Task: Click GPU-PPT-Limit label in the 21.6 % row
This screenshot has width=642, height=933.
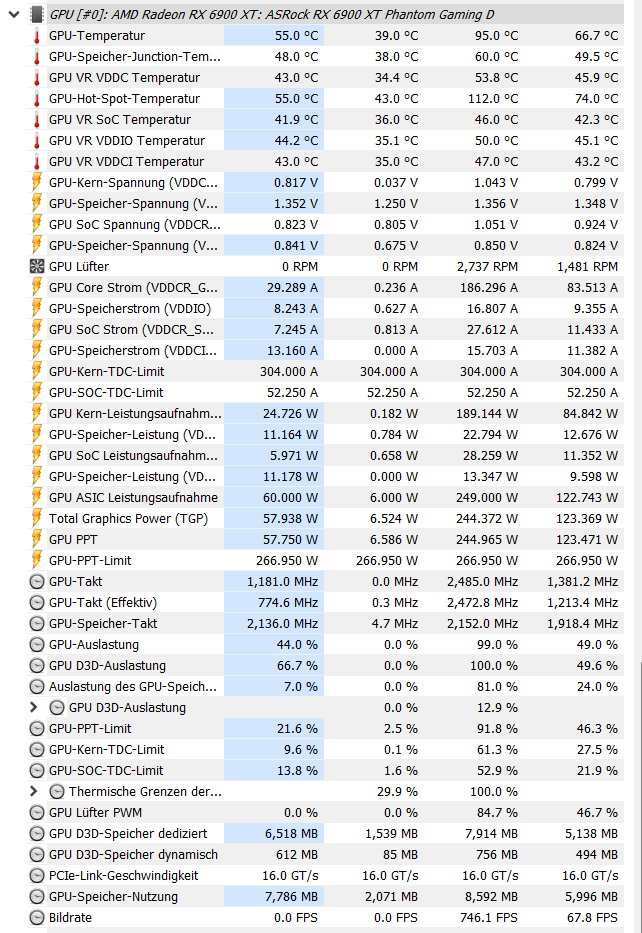Action: point(90,728)
